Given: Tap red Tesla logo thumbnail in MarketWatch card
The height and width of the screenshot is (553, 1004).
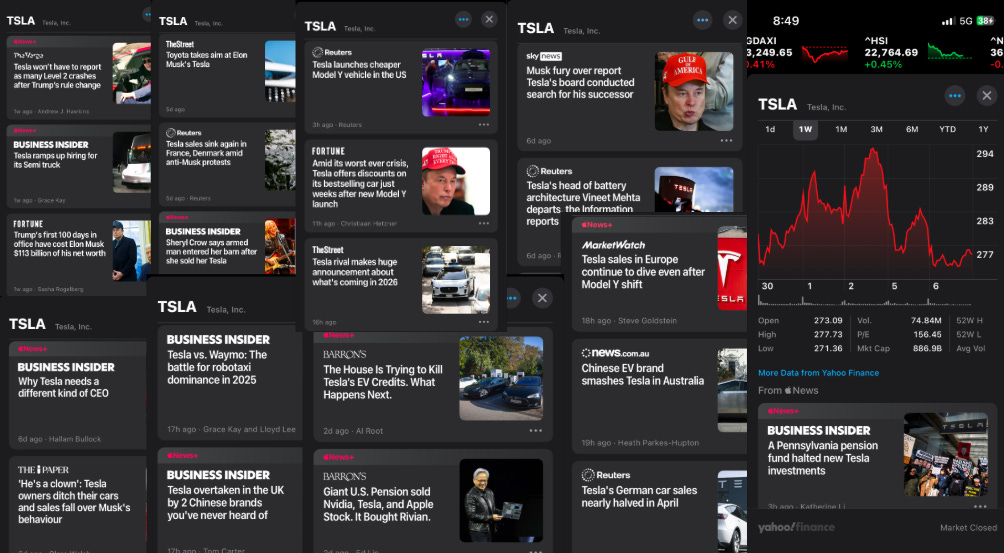Looking at the screenshot, I should coord(732,268).
